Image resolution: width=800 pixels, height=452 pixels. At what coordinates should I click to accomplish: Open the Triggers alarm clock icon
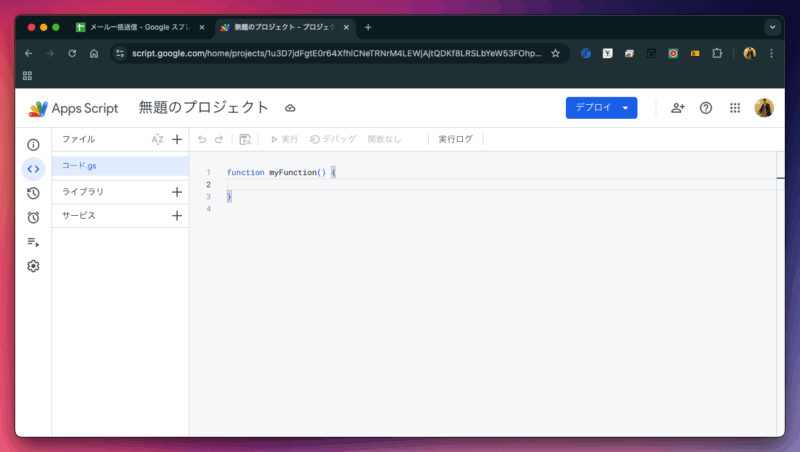tap(33, 217)
